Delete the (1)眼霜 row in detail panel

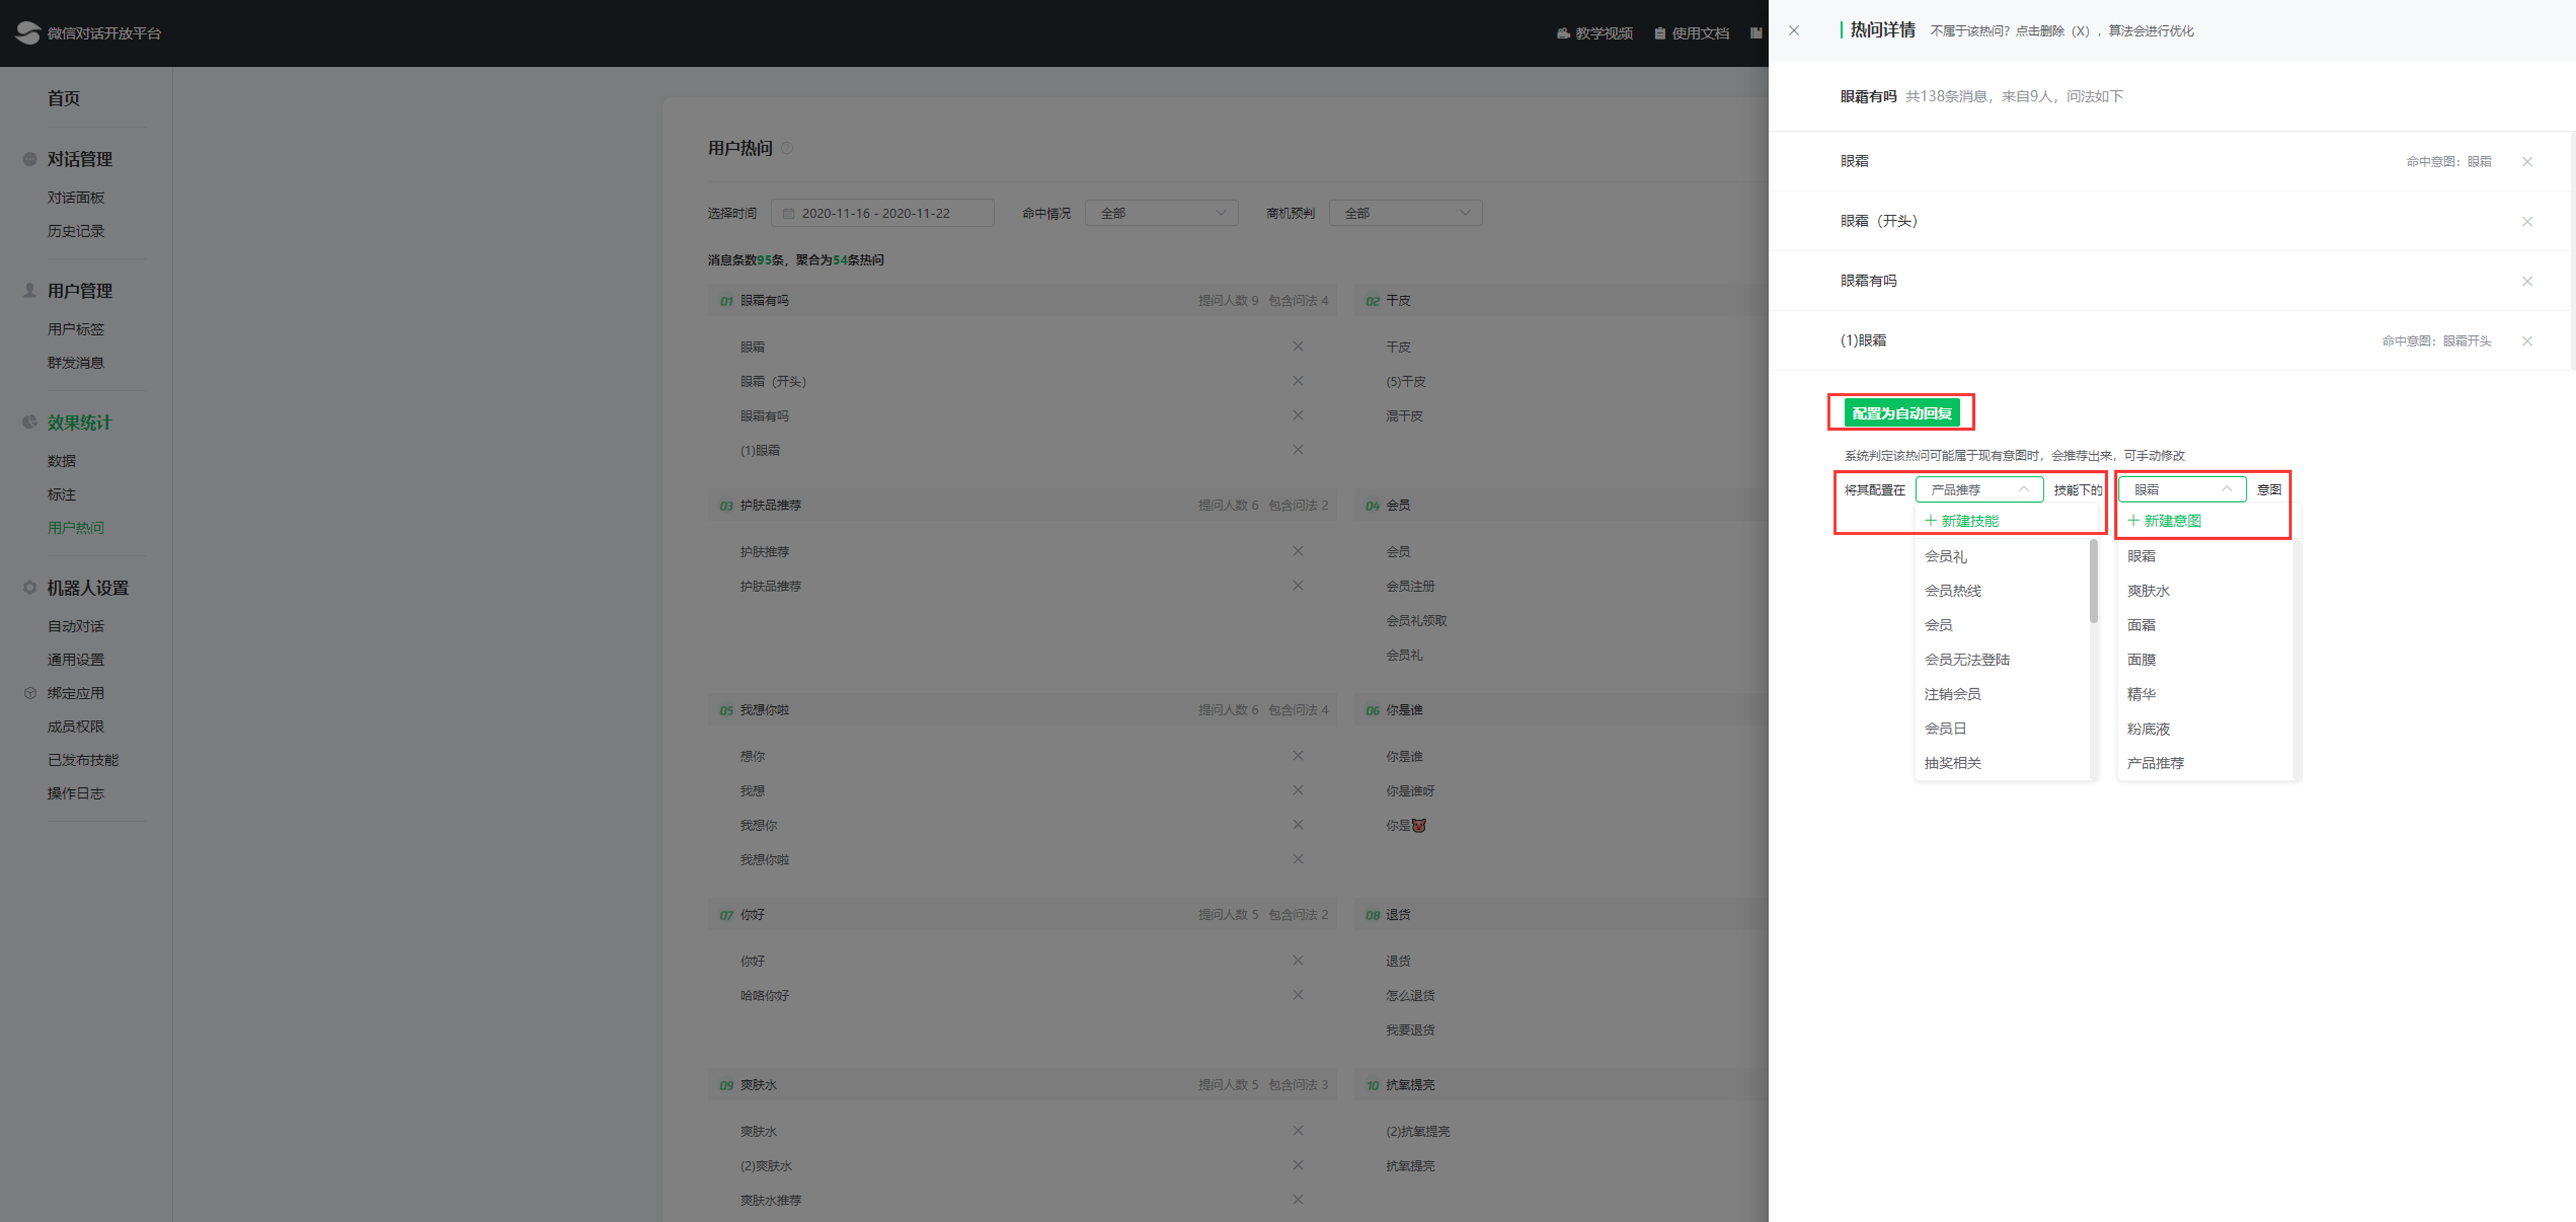coord(2527,341)
